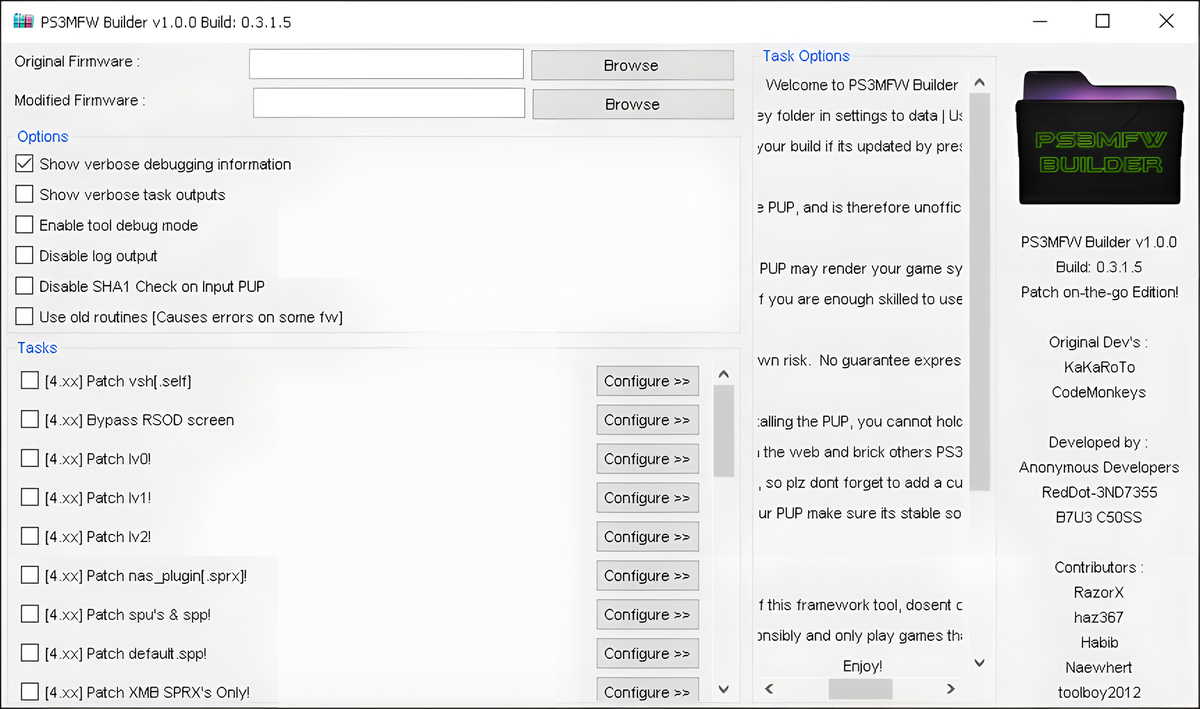Click the 'Welcome to PS3MFW Builder' text

pos(862,85)
